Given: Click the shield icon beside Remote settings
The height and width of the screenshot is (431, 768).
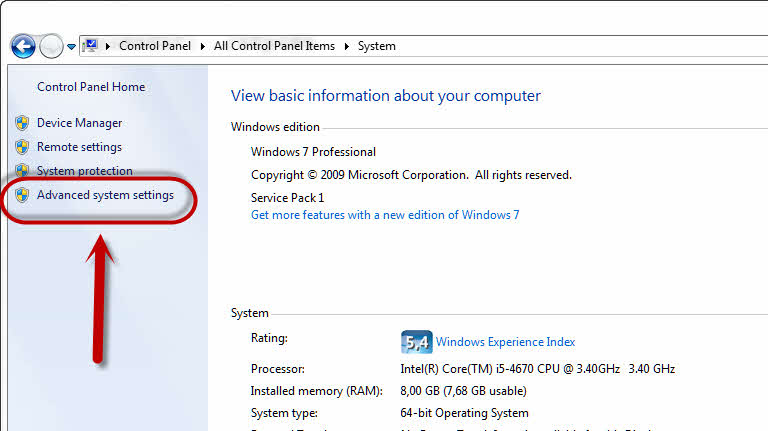Looking at the screenshot, I should coord(22,147).
